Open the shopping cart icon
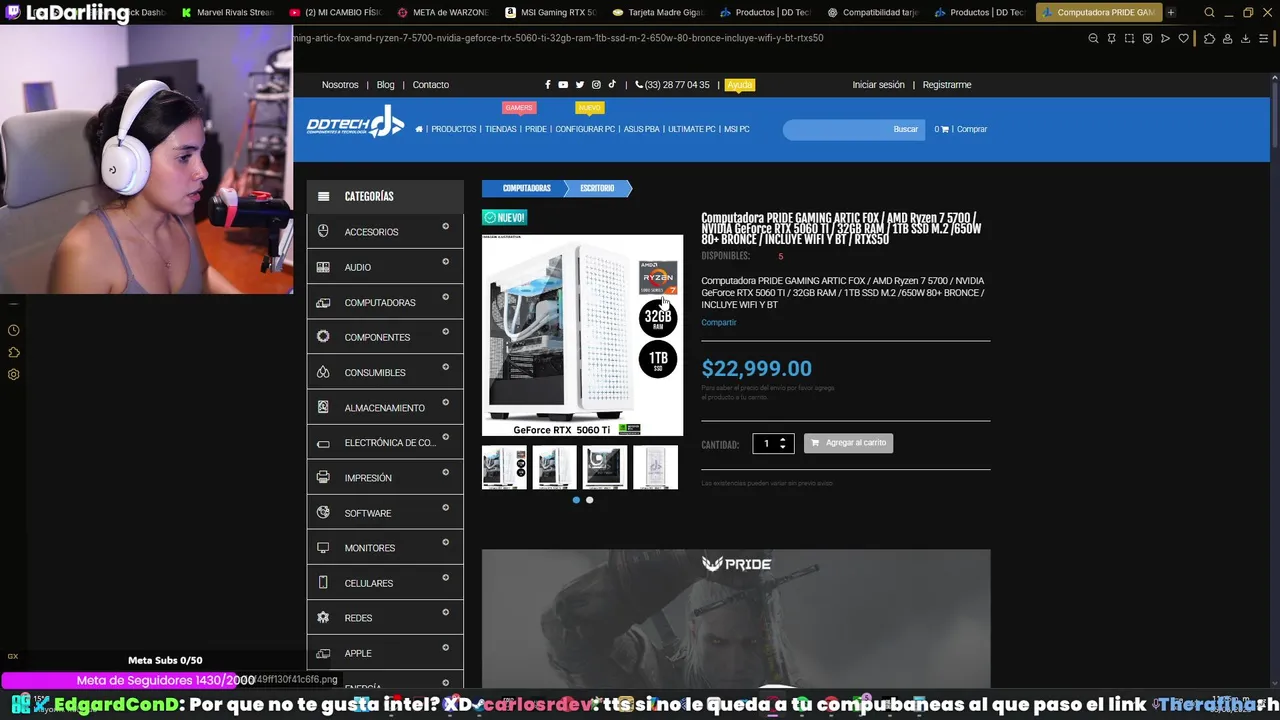Screen dimensions: 1280x720 coord(944,129)
